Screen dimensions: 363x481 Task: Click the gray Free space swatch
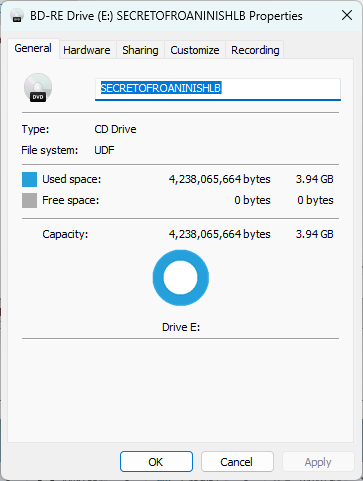[29, 200]
